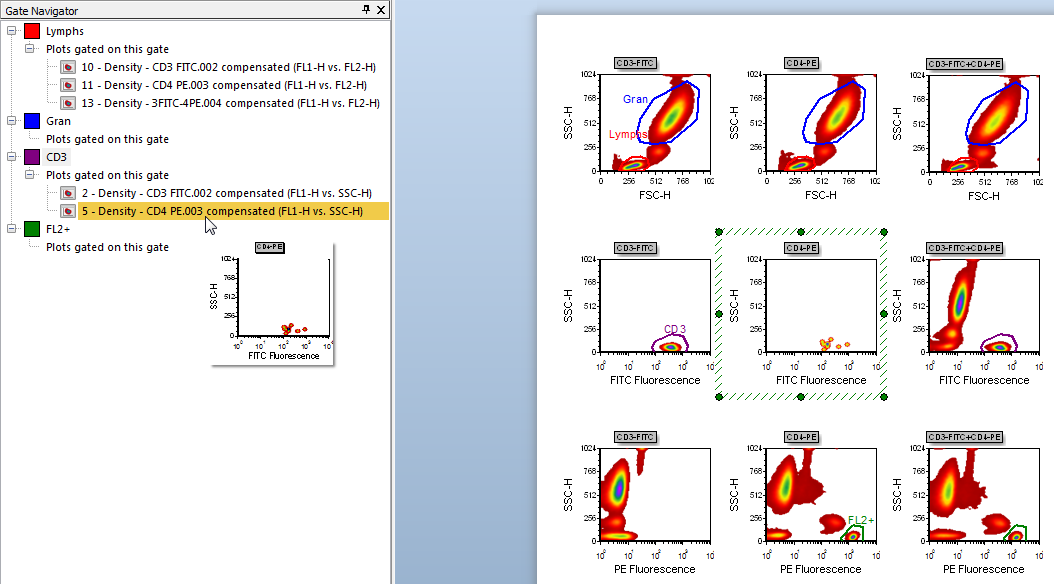Click density plot icon for plot 13
Viewport: 1054px width, 584px height.
(x=68, y=103)
